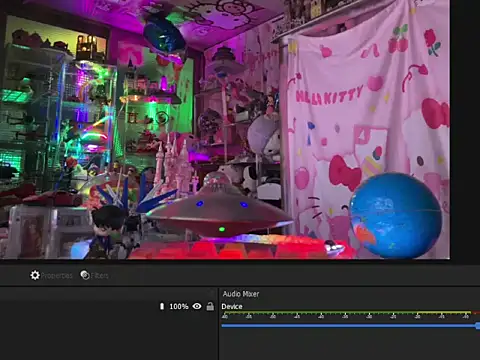Adjust the Device volume slider
480x360 pixels.
tap(351, 326)
